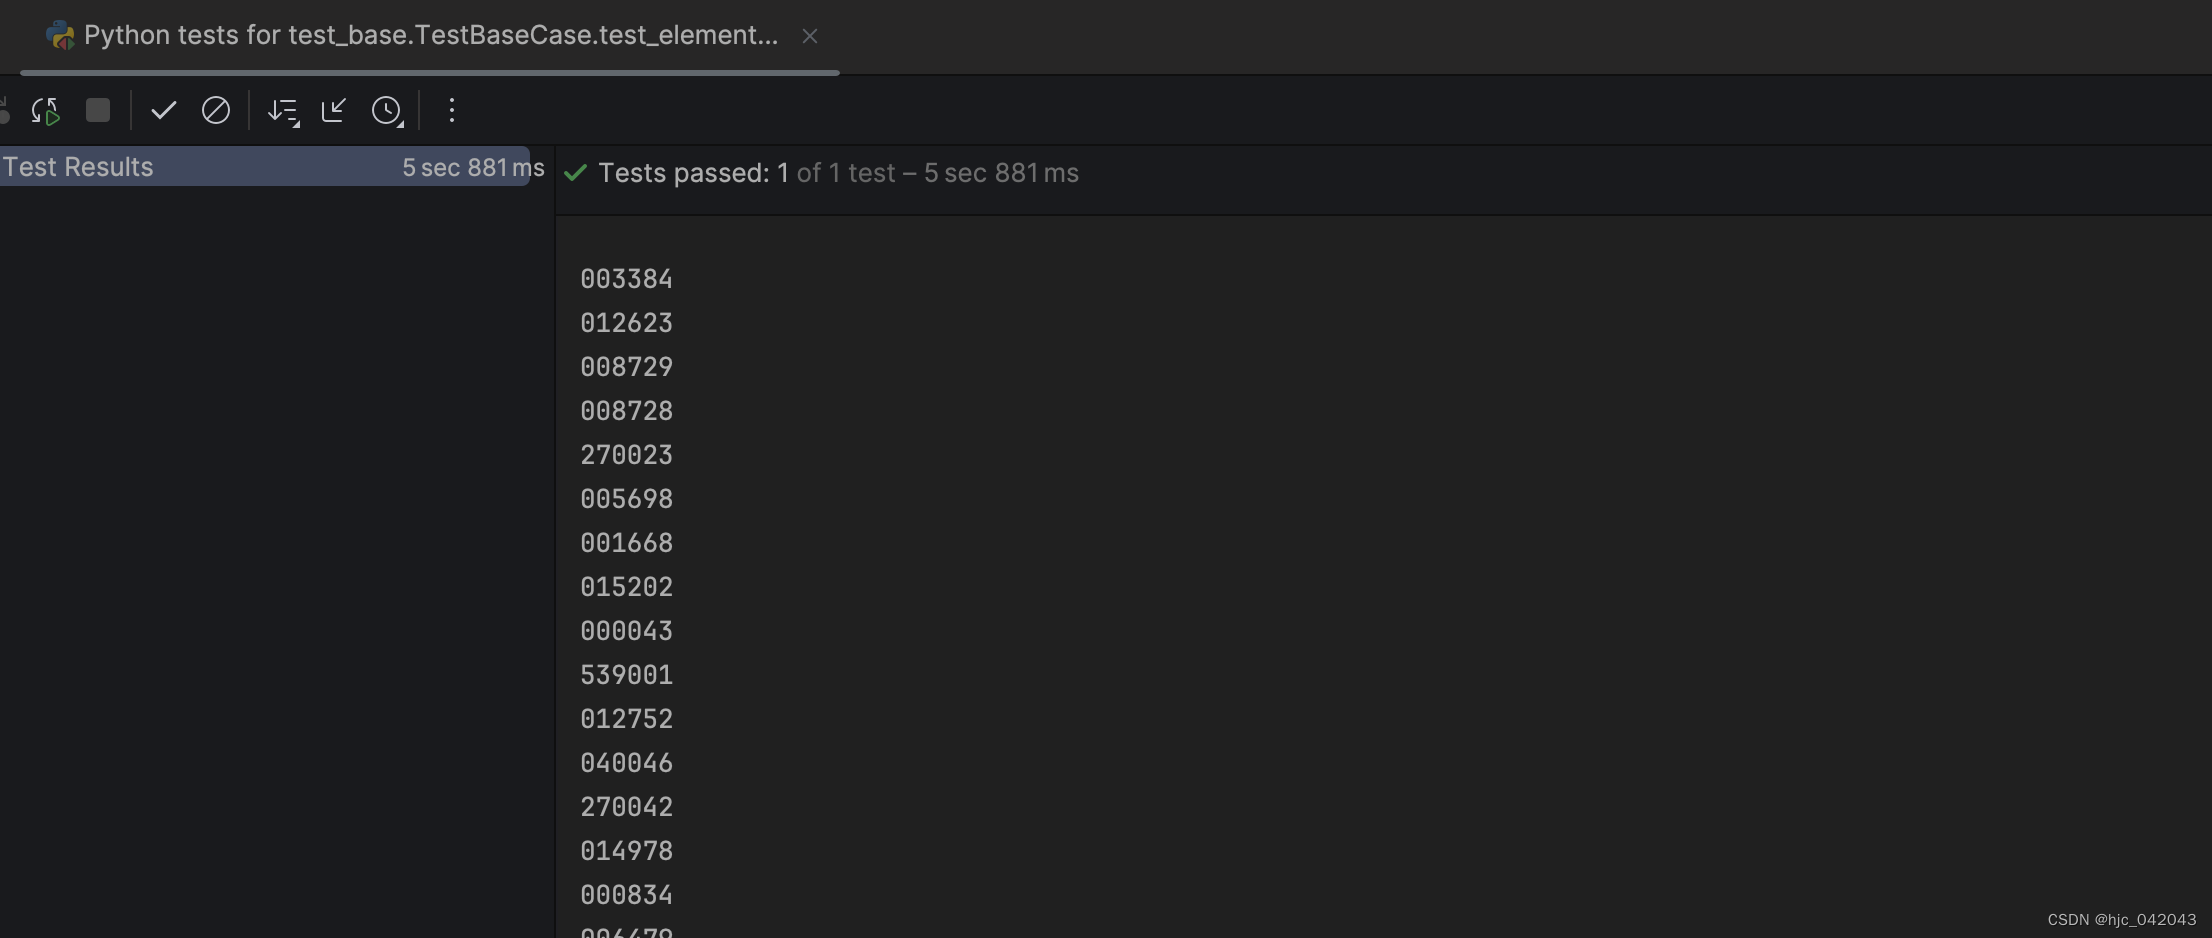This screenshot has width=2212, height=938.
Task: Click output line 539001
Action: pyautogui.click(x=627, y=675)
